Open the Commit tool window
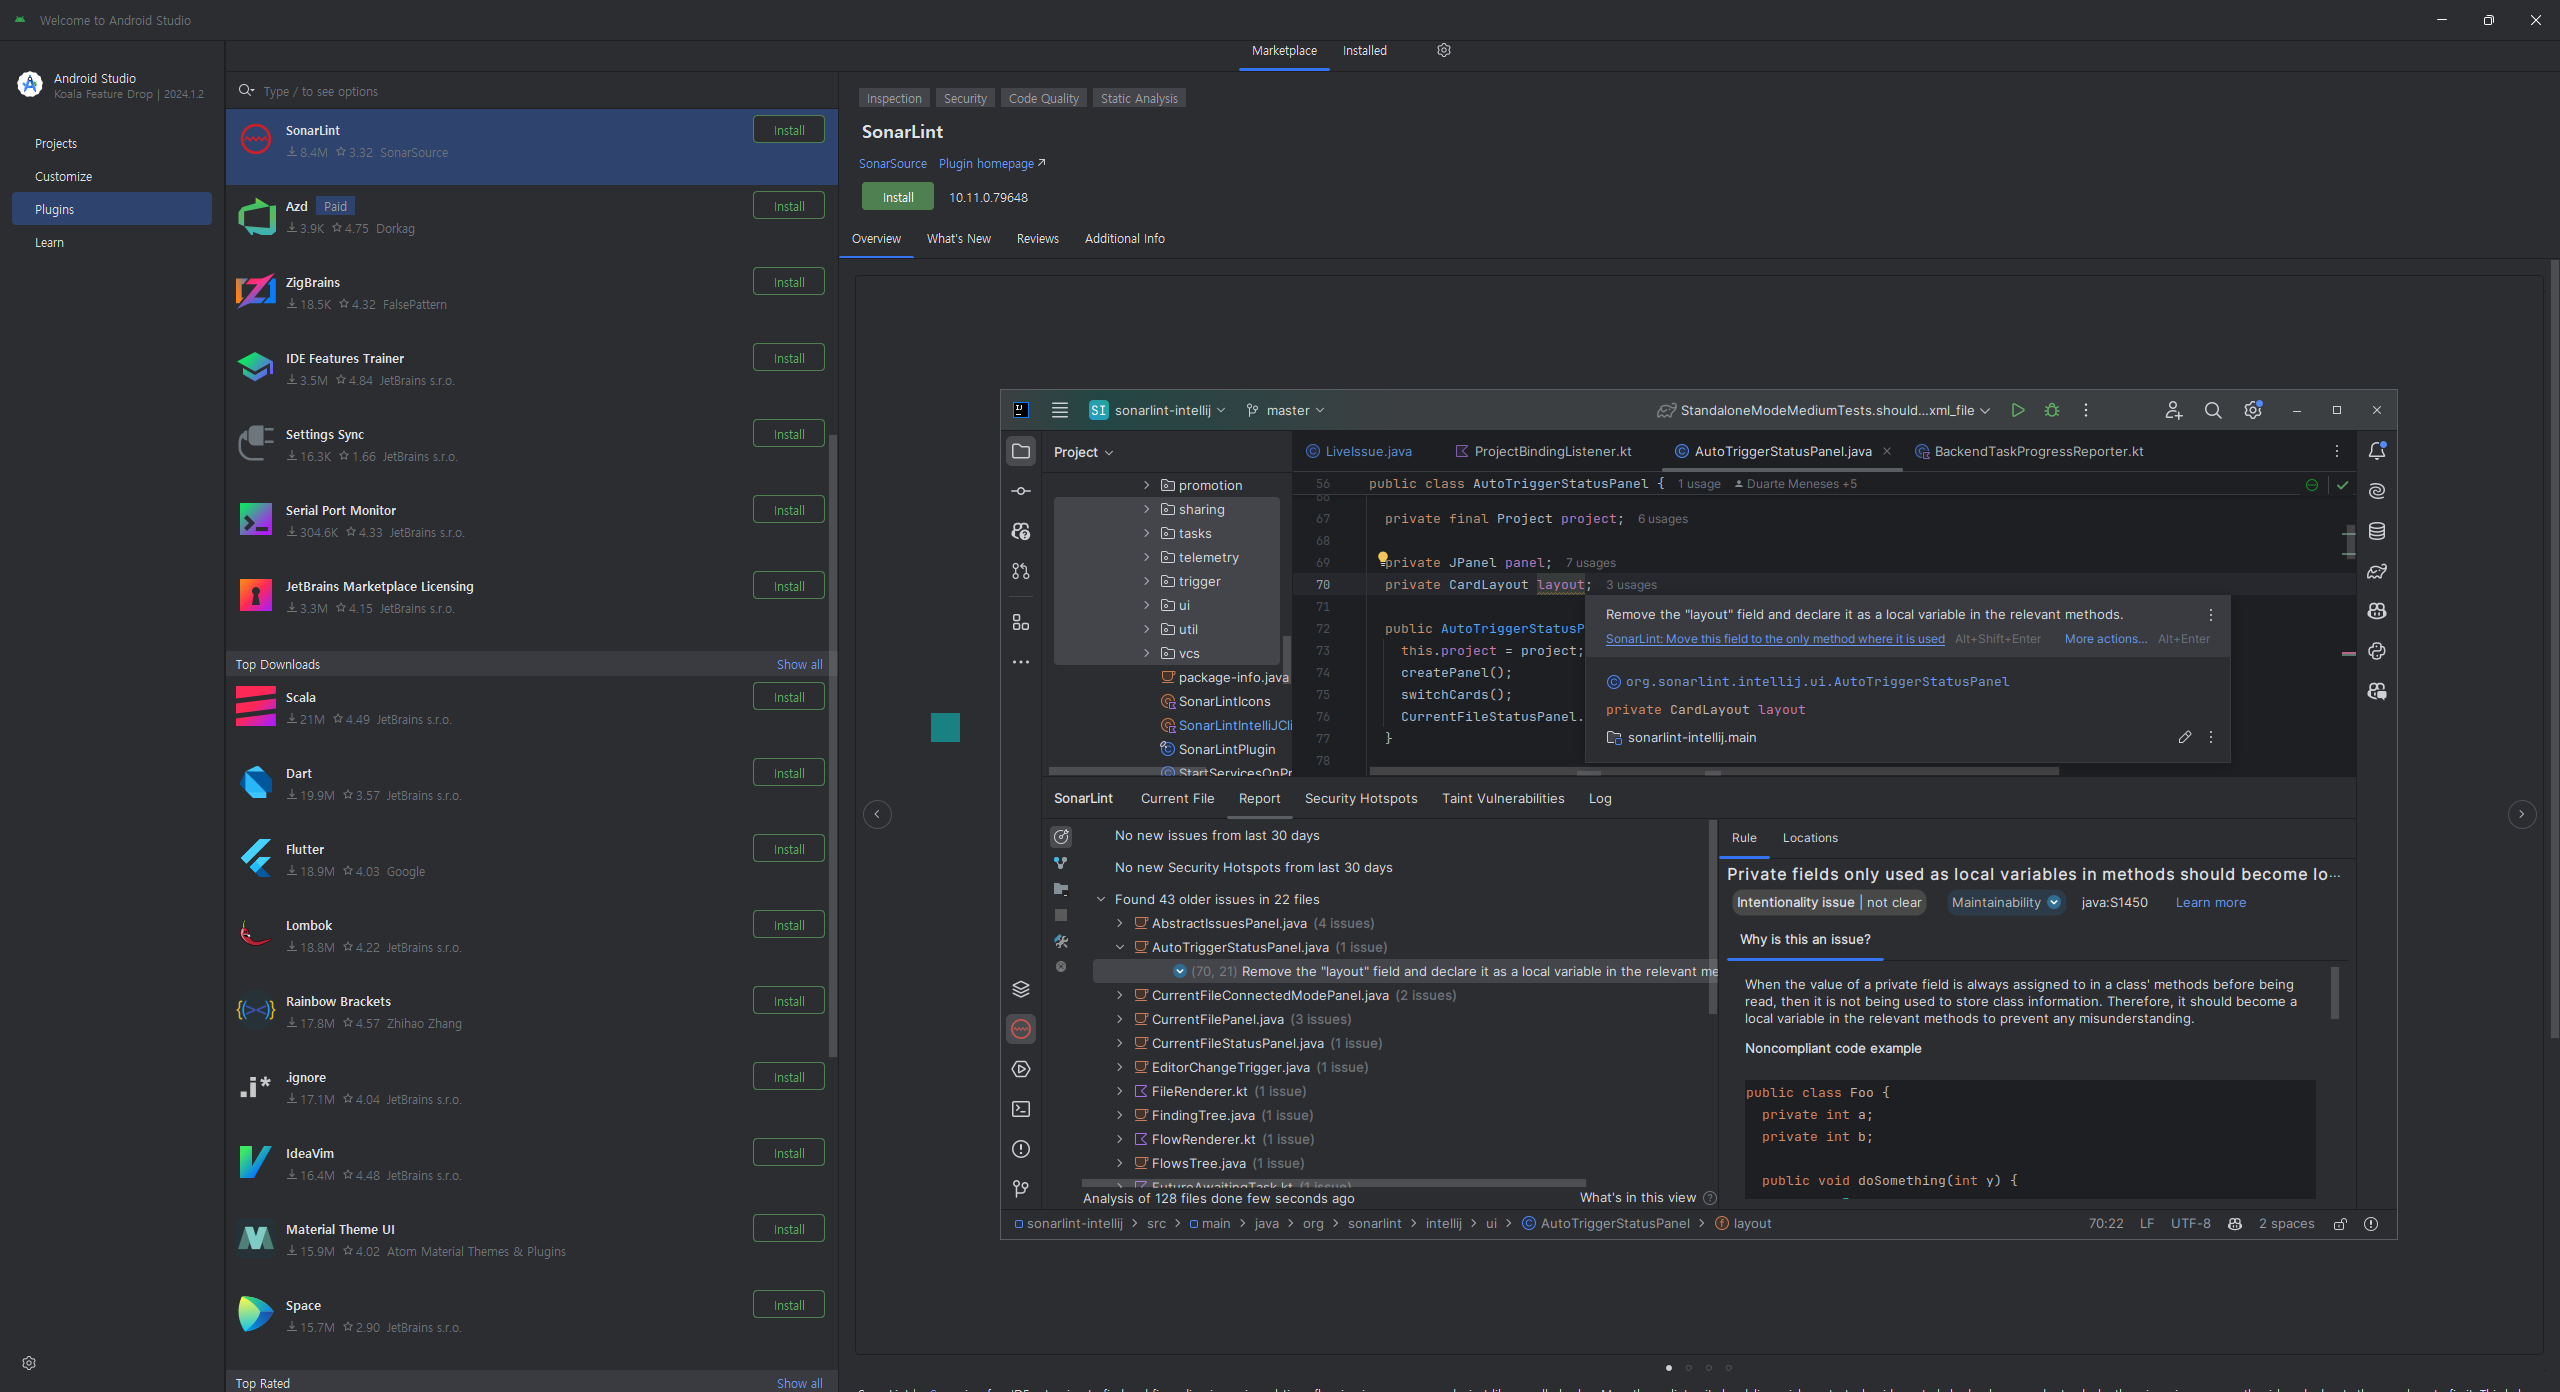The height and width of the screenshot is (1392, 2560). (x=1020, y=491)
